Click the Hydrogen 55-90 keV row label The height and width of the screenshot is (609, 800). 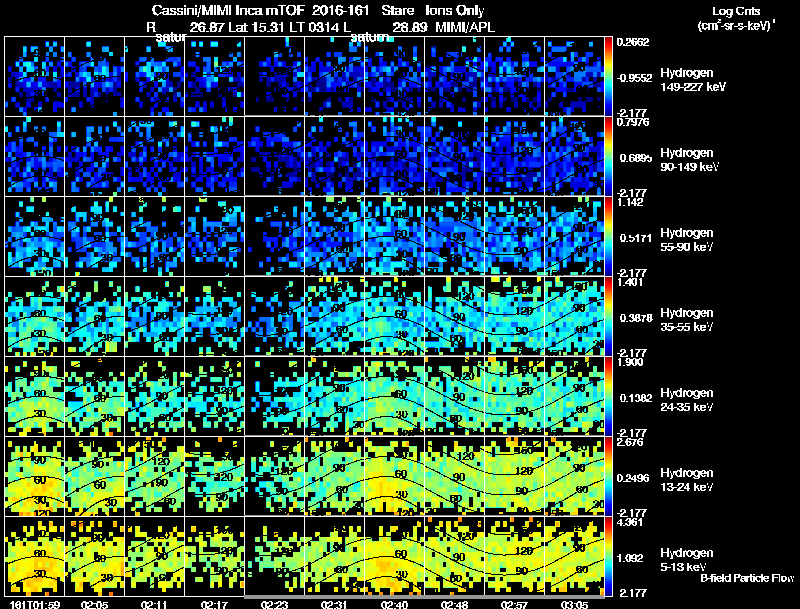point(687,240)
